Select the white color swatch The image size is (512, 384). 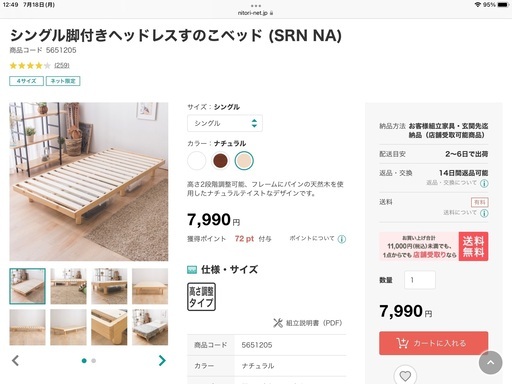pos(197,160)
